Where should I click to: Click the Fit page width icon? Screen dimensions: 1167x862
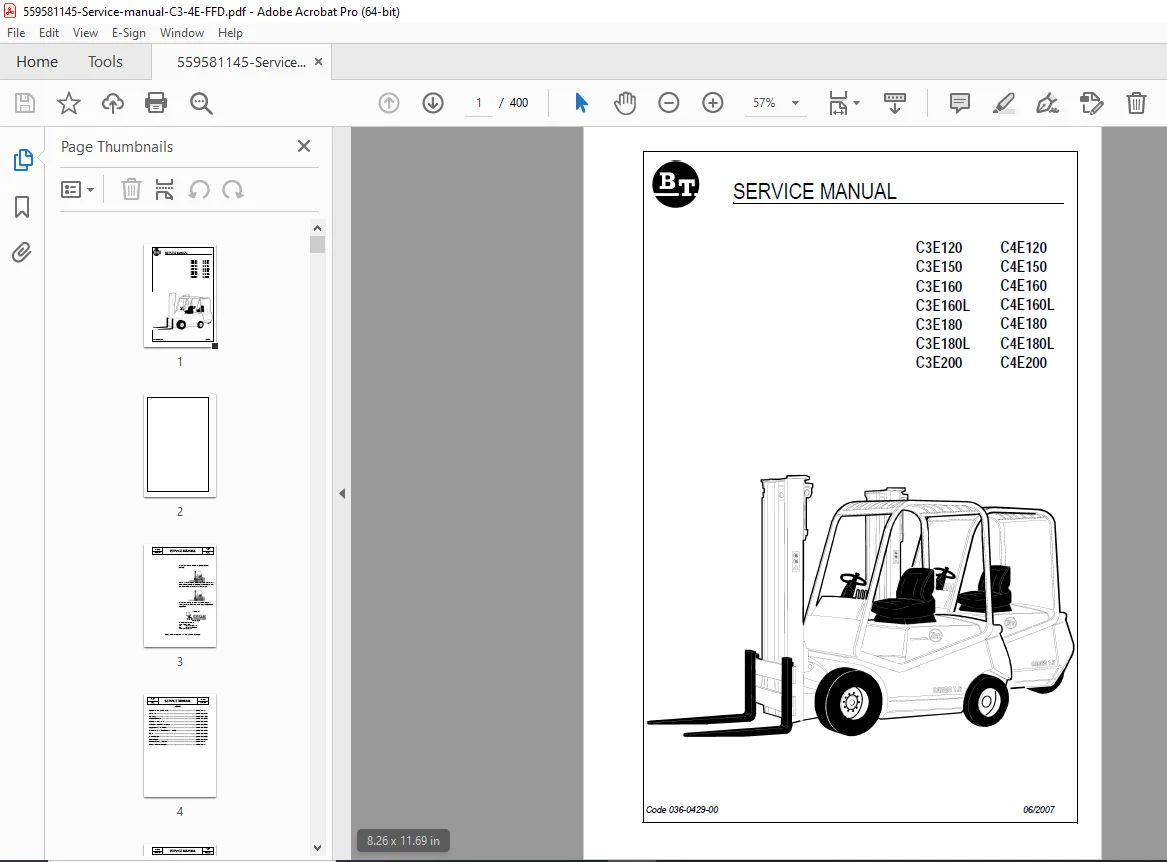coord(838,103)
